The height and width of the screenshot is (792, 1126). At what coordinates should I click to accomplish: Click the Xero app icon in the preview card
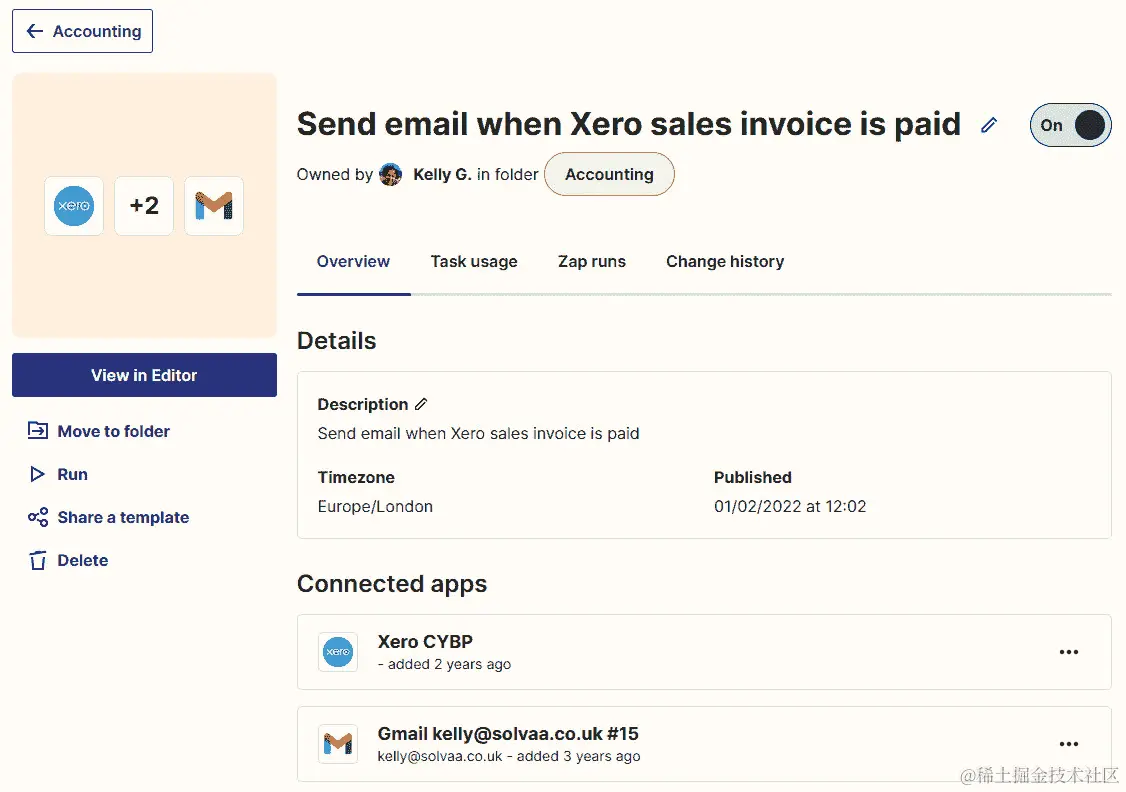pyautogui.click(x=74, y=206)
